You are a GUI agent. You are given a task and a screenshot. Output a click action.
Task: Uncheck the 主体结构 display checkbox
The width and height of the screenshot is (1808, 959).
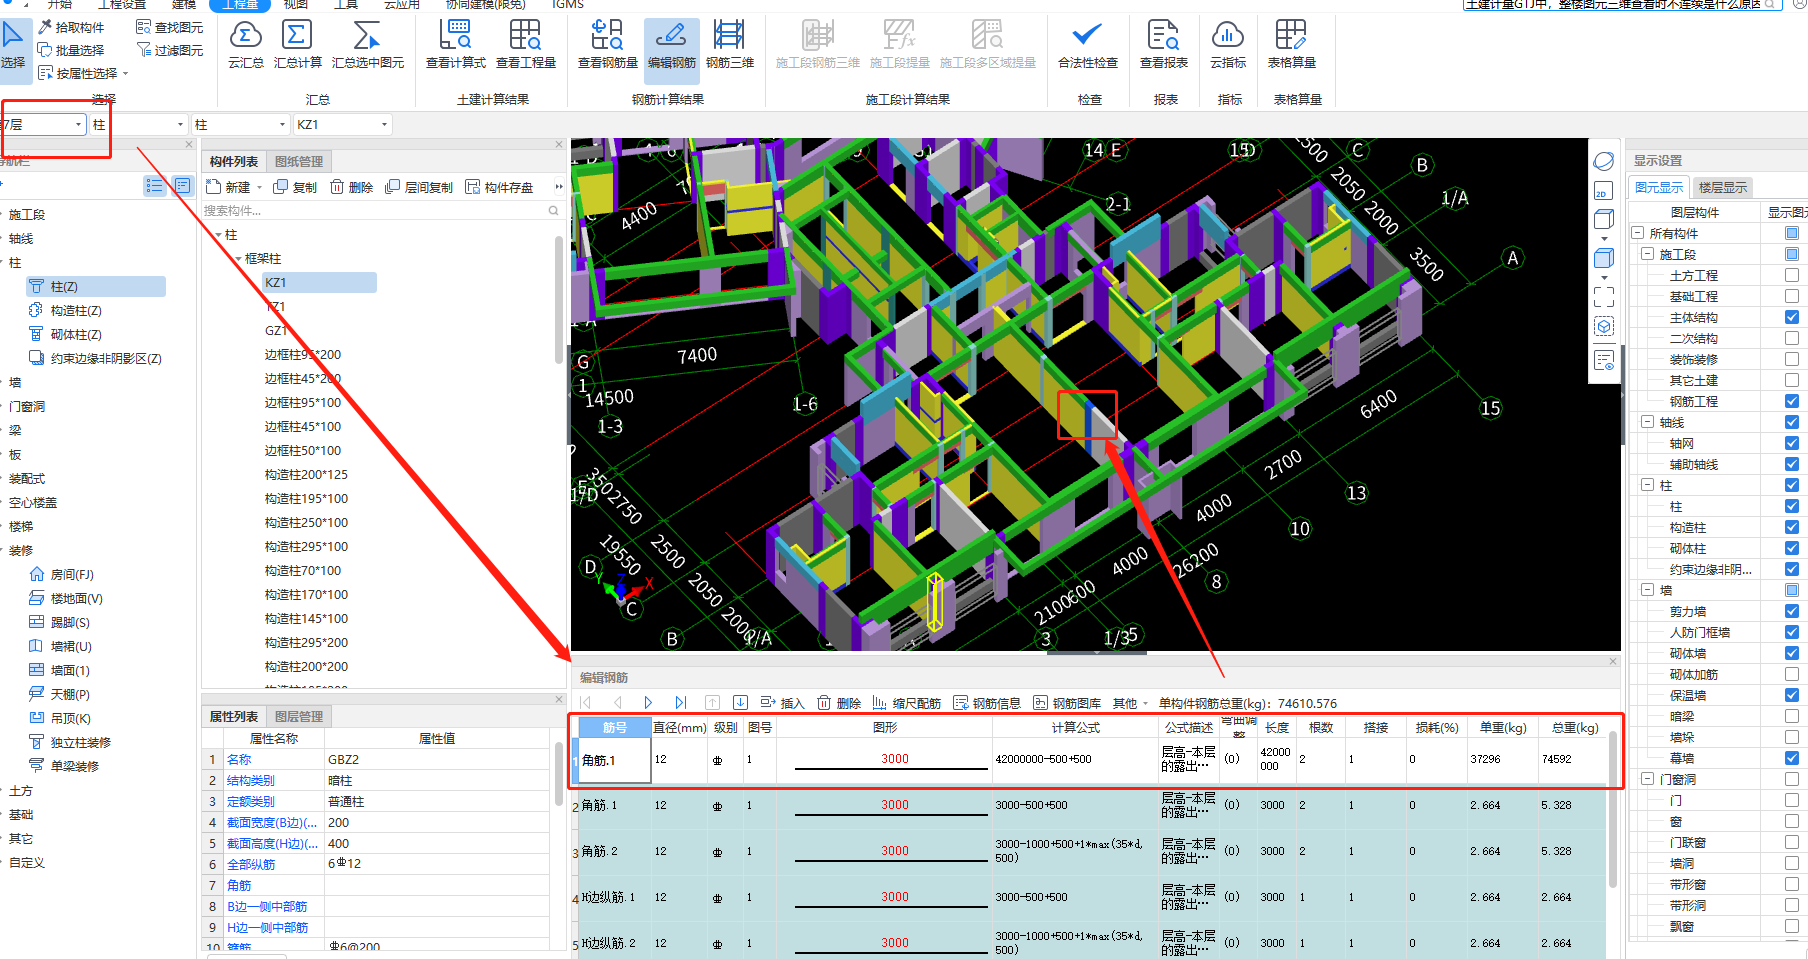(x=1792, y=317)
